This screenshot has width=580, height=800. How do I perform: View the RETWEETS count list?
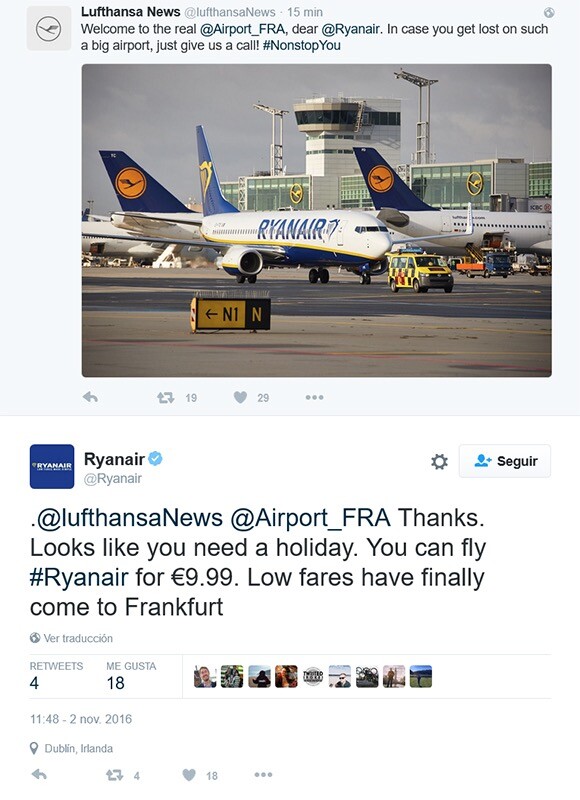pyautogui.click(x=56, y=676)
